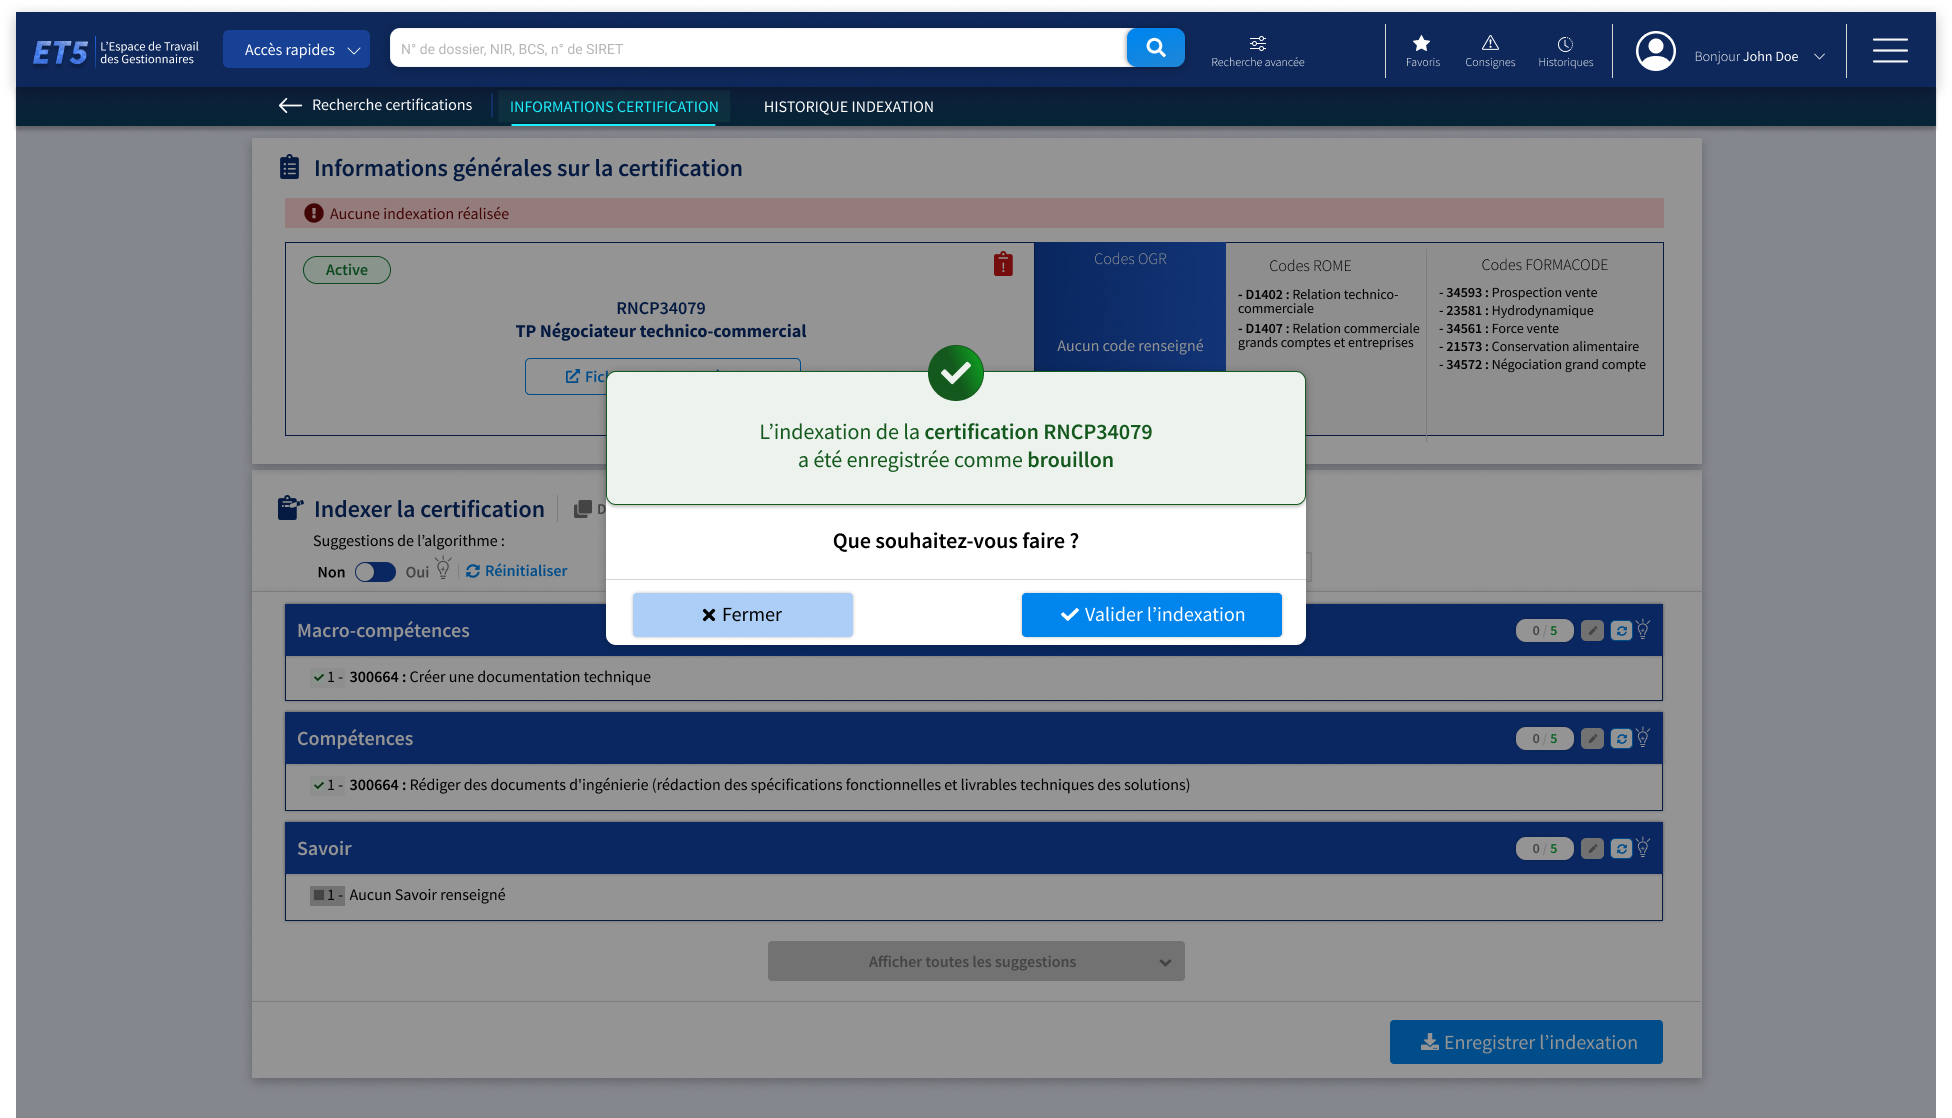The width and height of the screenshot is (1952, 1118).
Task: Toggle check on Macro-compétences item 300664
Action: pyautogui.click(x=319, y=677)
